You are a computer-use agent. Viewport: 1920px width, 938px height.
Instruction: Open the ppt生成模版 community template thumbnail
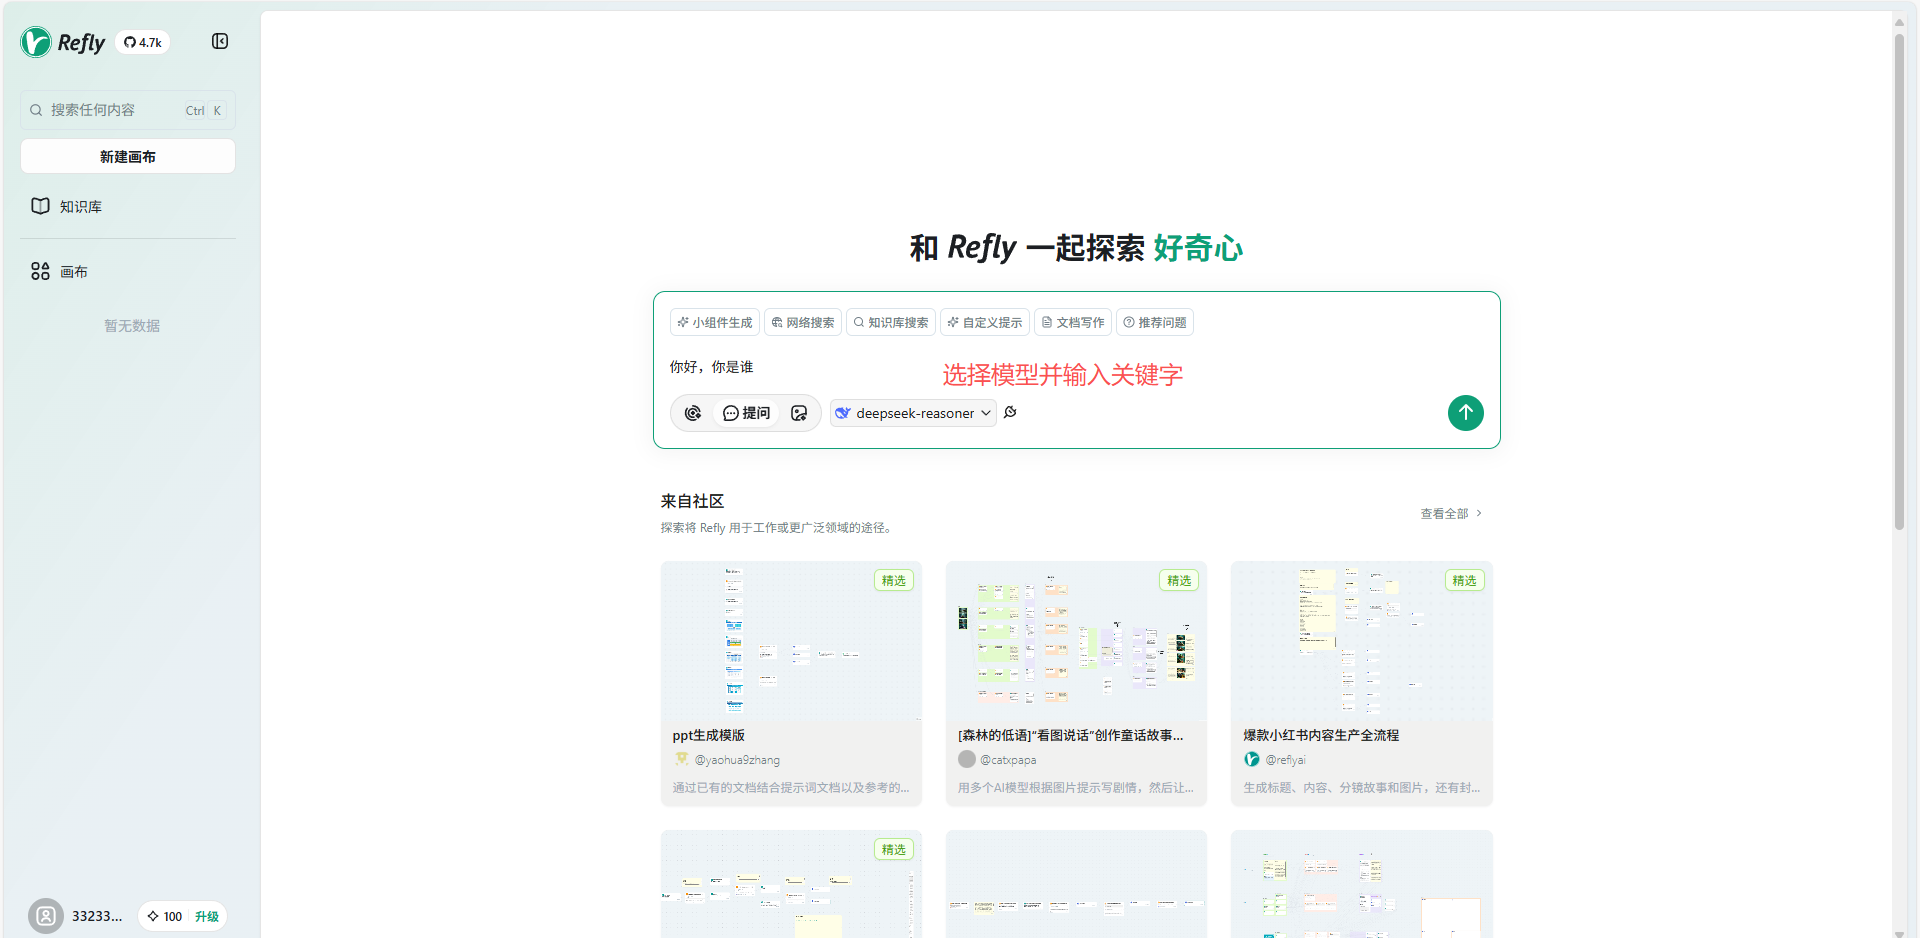[791, 641]
